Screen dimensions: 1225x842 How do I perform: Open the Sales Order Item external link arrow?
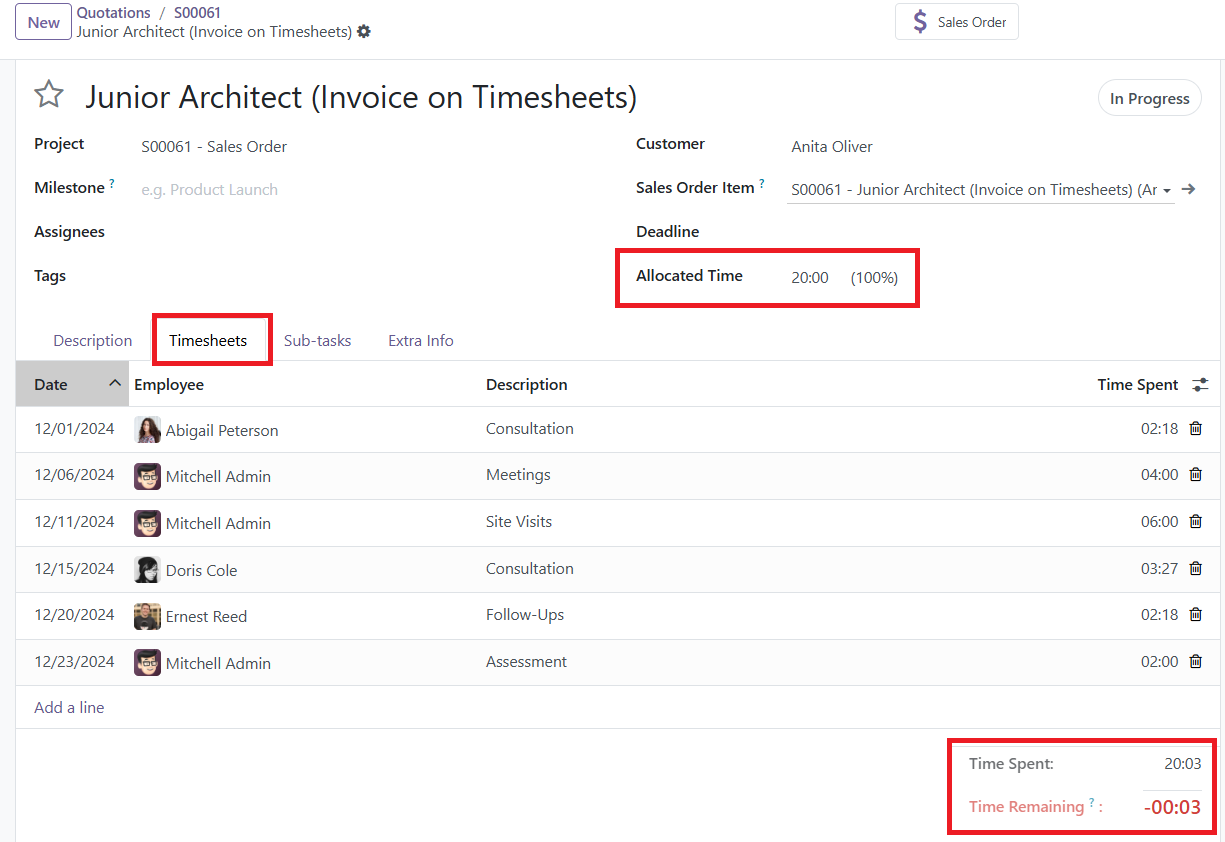[1188, 189]
